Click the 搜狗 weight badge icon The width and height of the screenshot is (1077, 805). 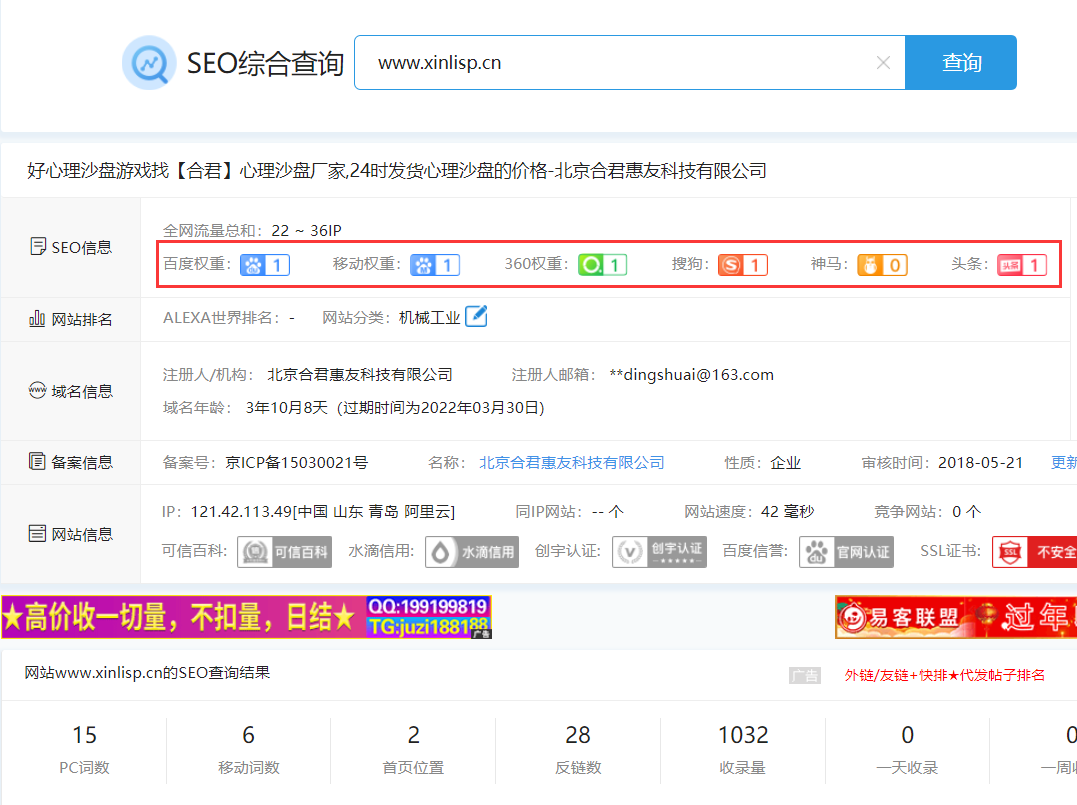[x=742, y=265]
